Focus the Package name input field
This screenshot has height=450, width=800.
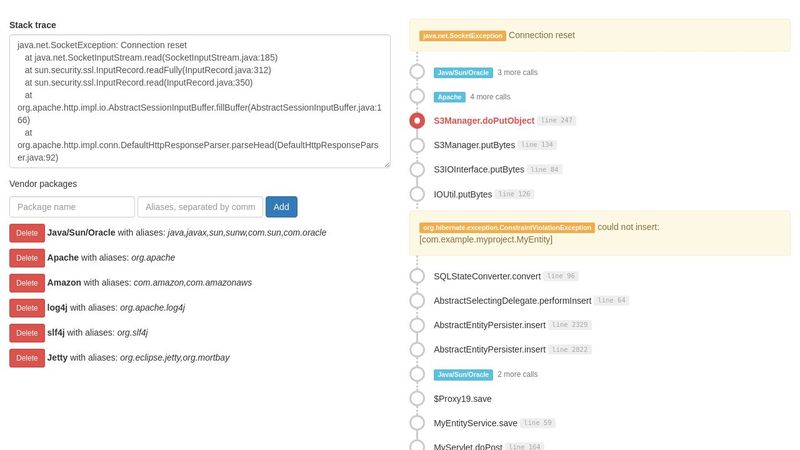tap(72, 207)
